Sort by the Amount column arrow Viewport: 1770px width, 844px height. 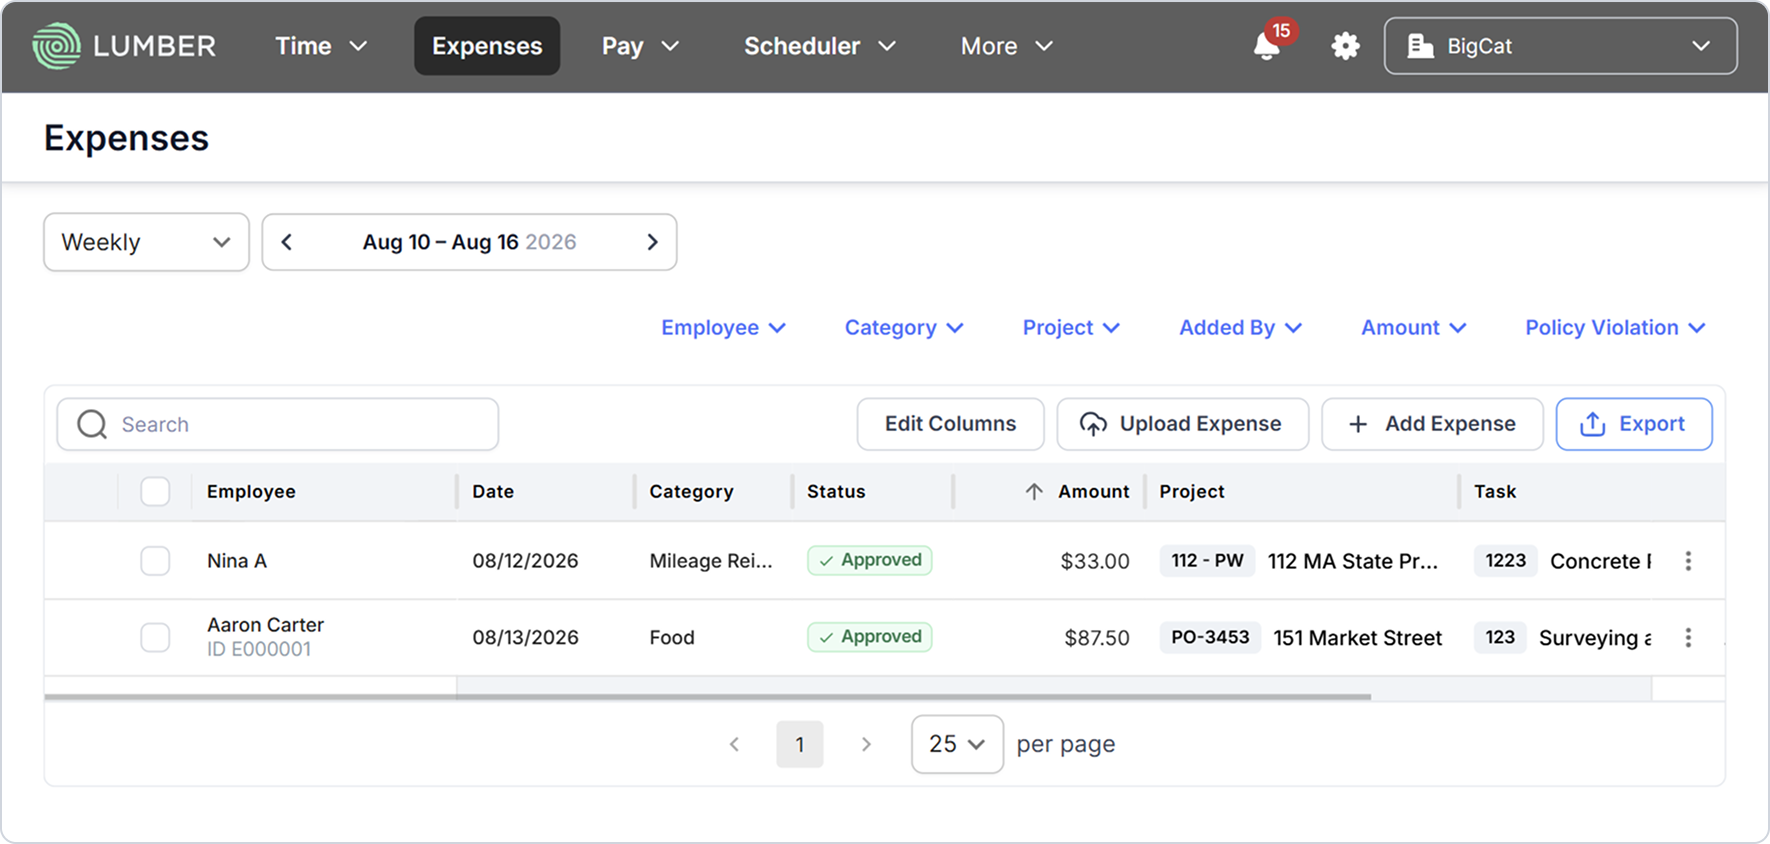coord(1034,491)
